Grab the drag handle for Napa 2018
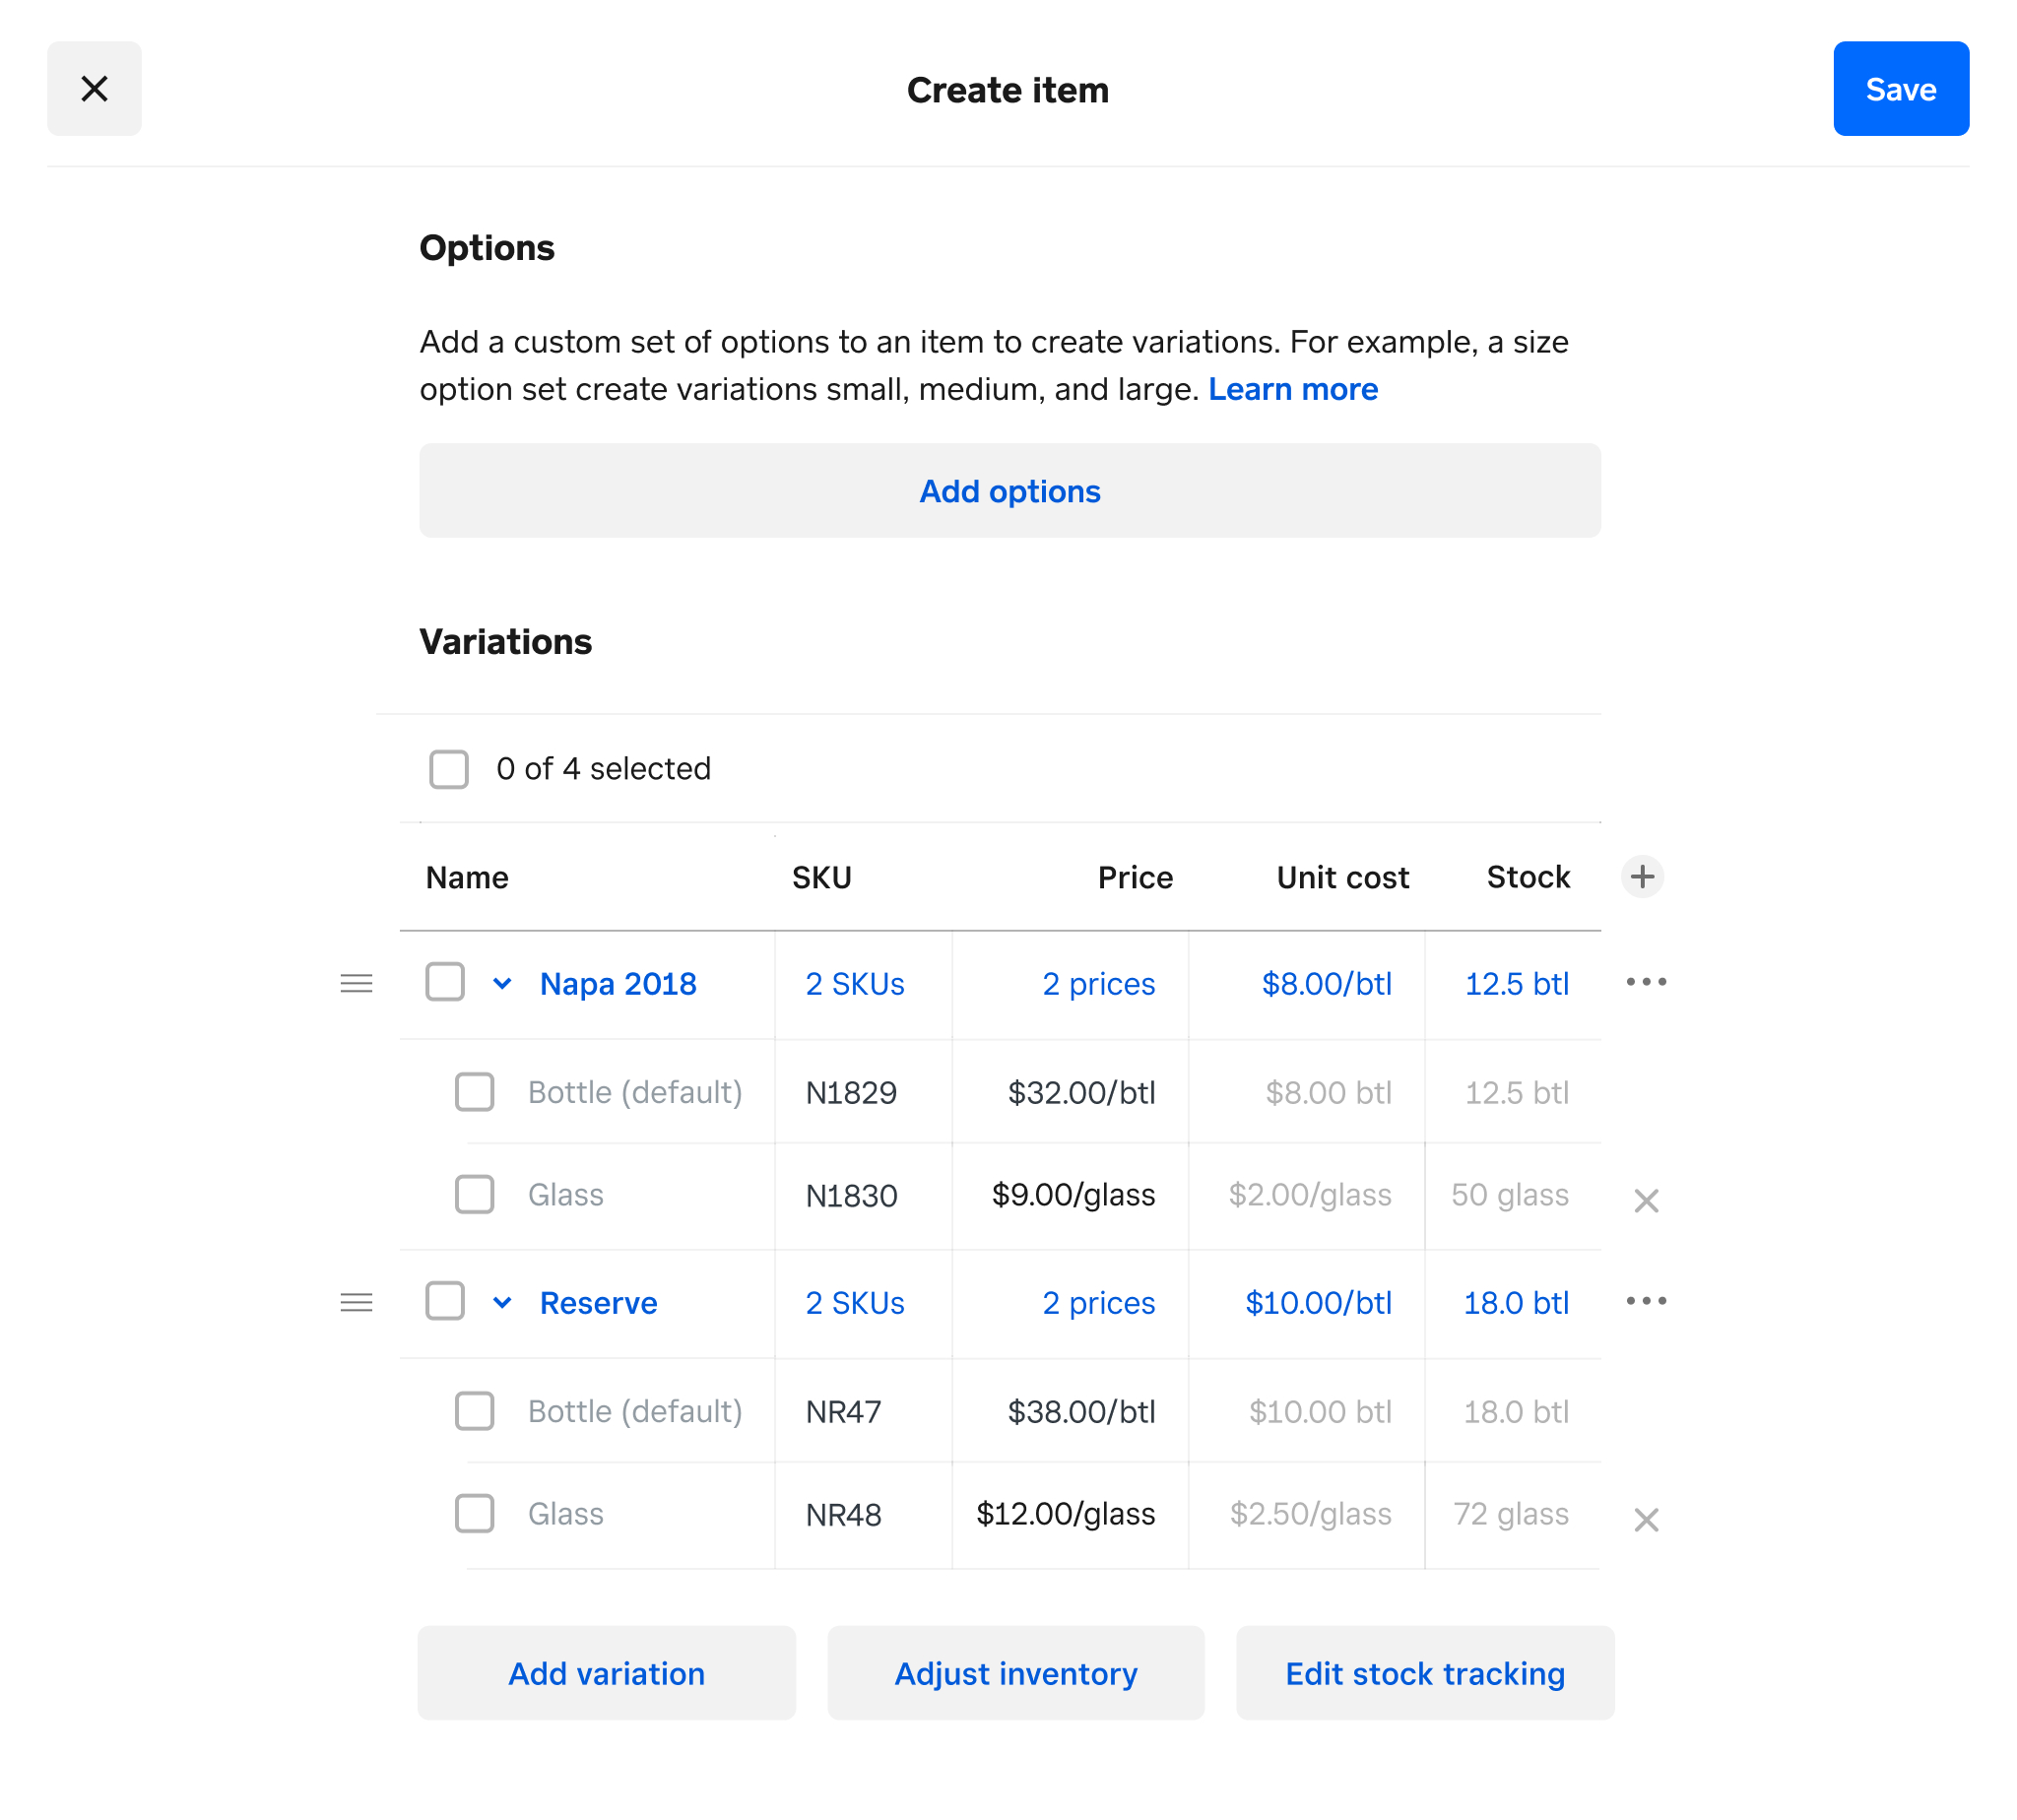The width and height of the screenshot is (2017, 1820). click(356, 983)
